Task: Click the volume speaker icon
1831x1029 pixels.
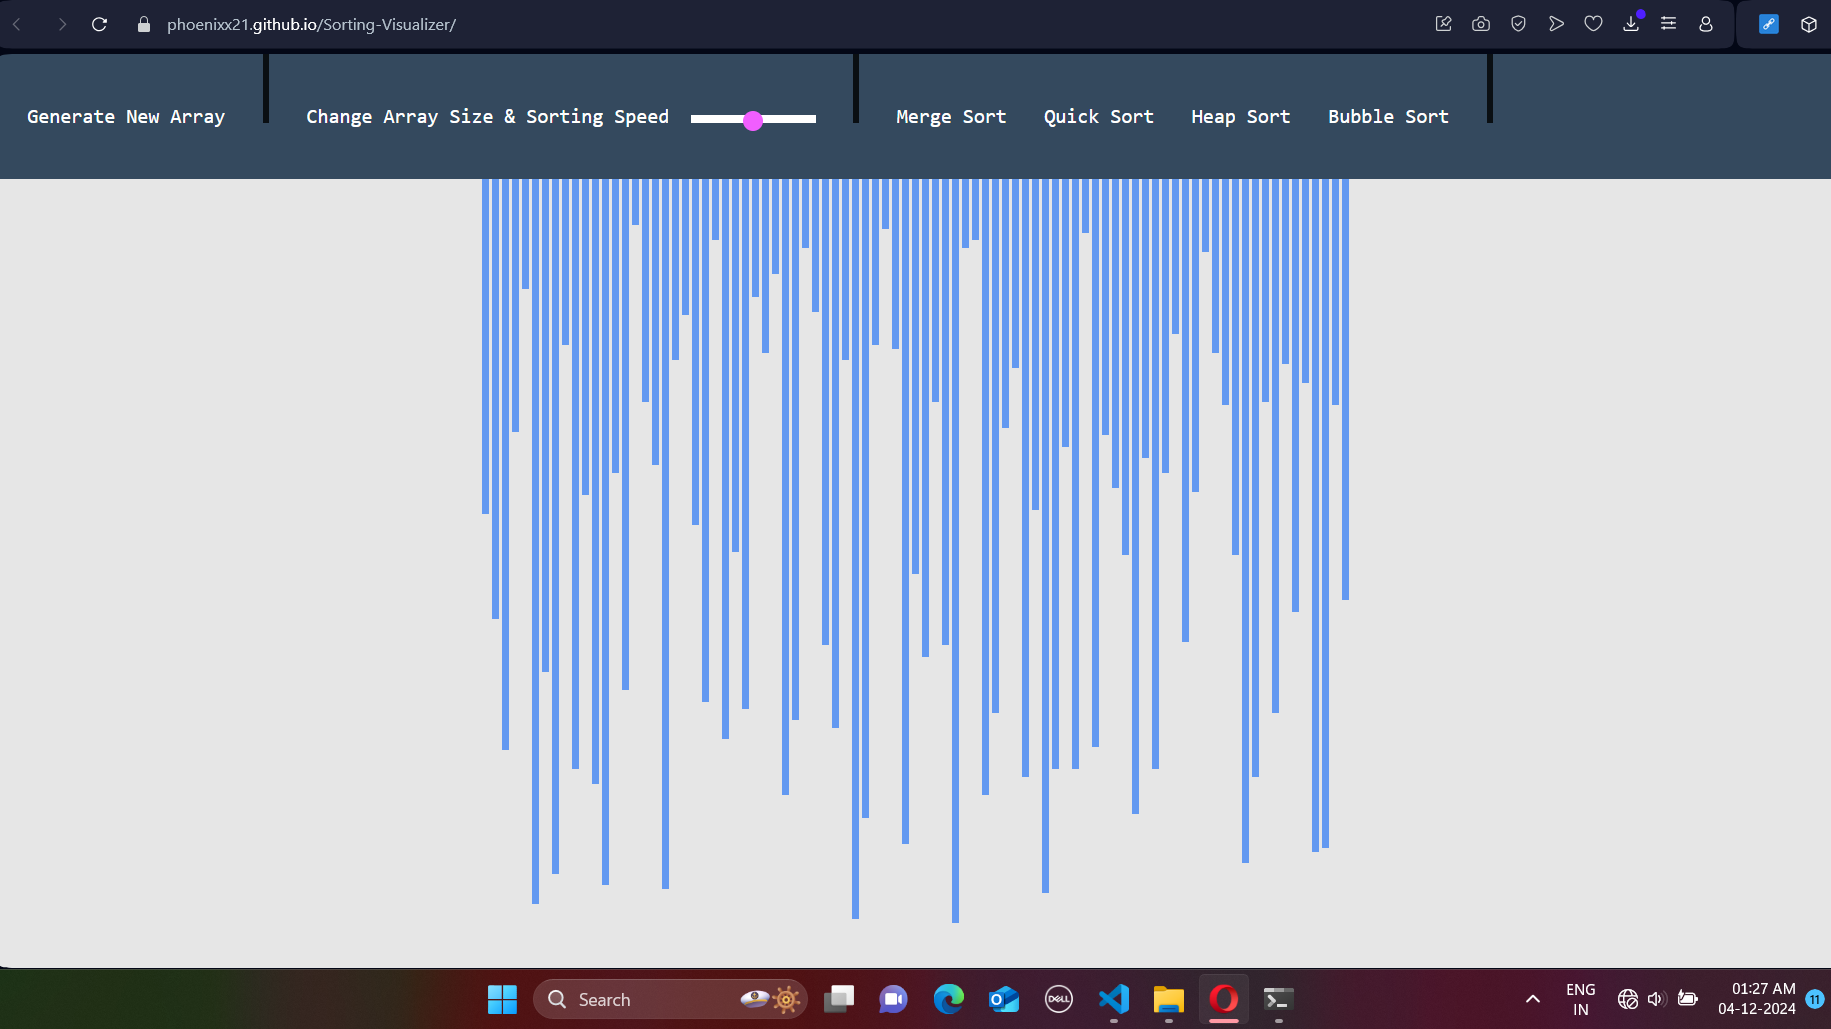Action: coord(1656,999)
